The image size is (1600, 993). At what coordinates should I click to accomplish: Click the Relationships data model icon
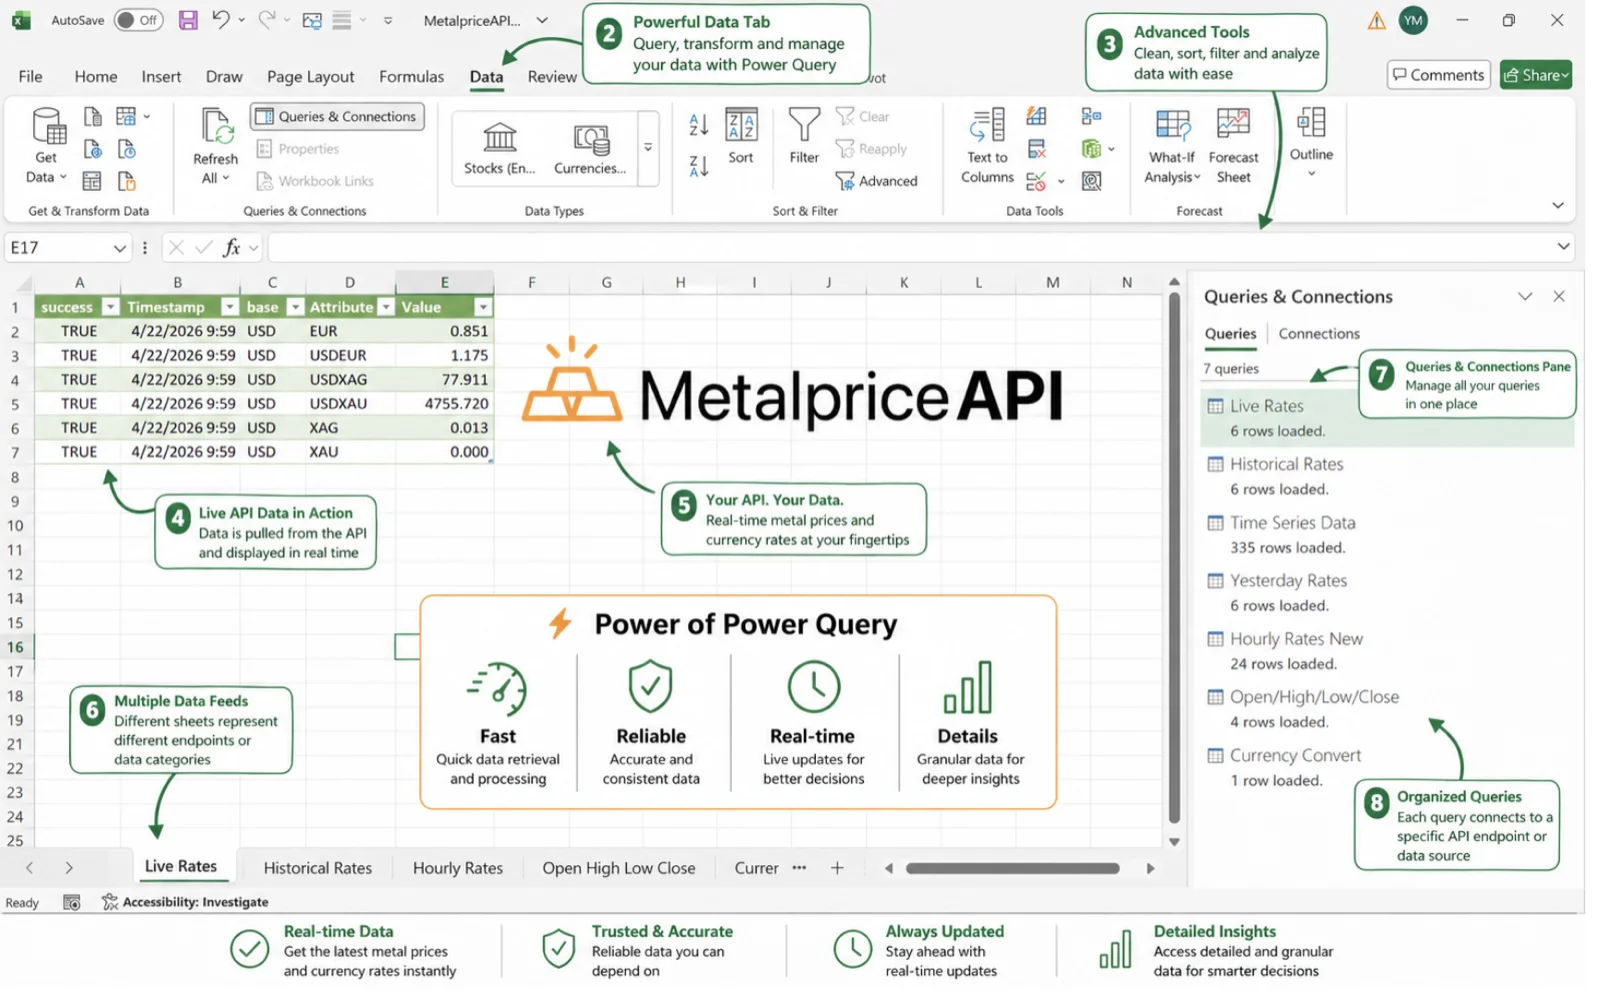[1091, 149]
